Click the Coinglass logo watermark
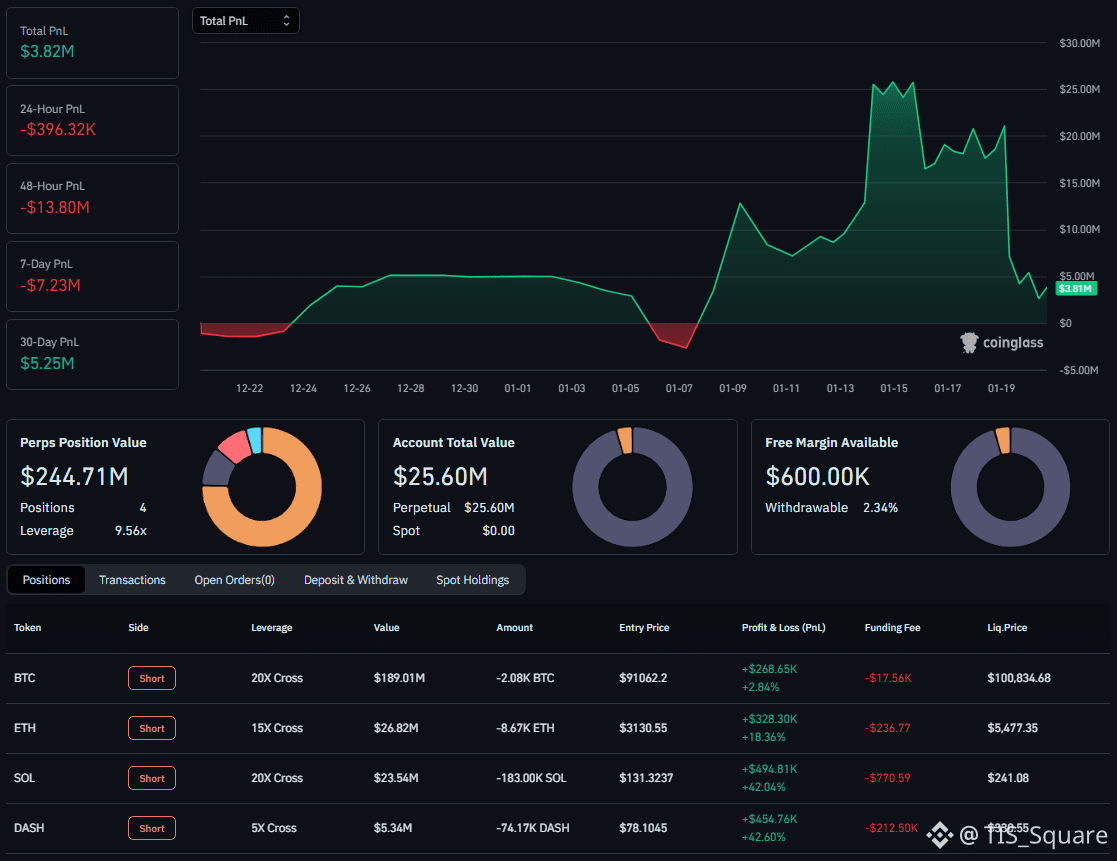This screenshot has height=861, width=1117. coord(1002,343)
